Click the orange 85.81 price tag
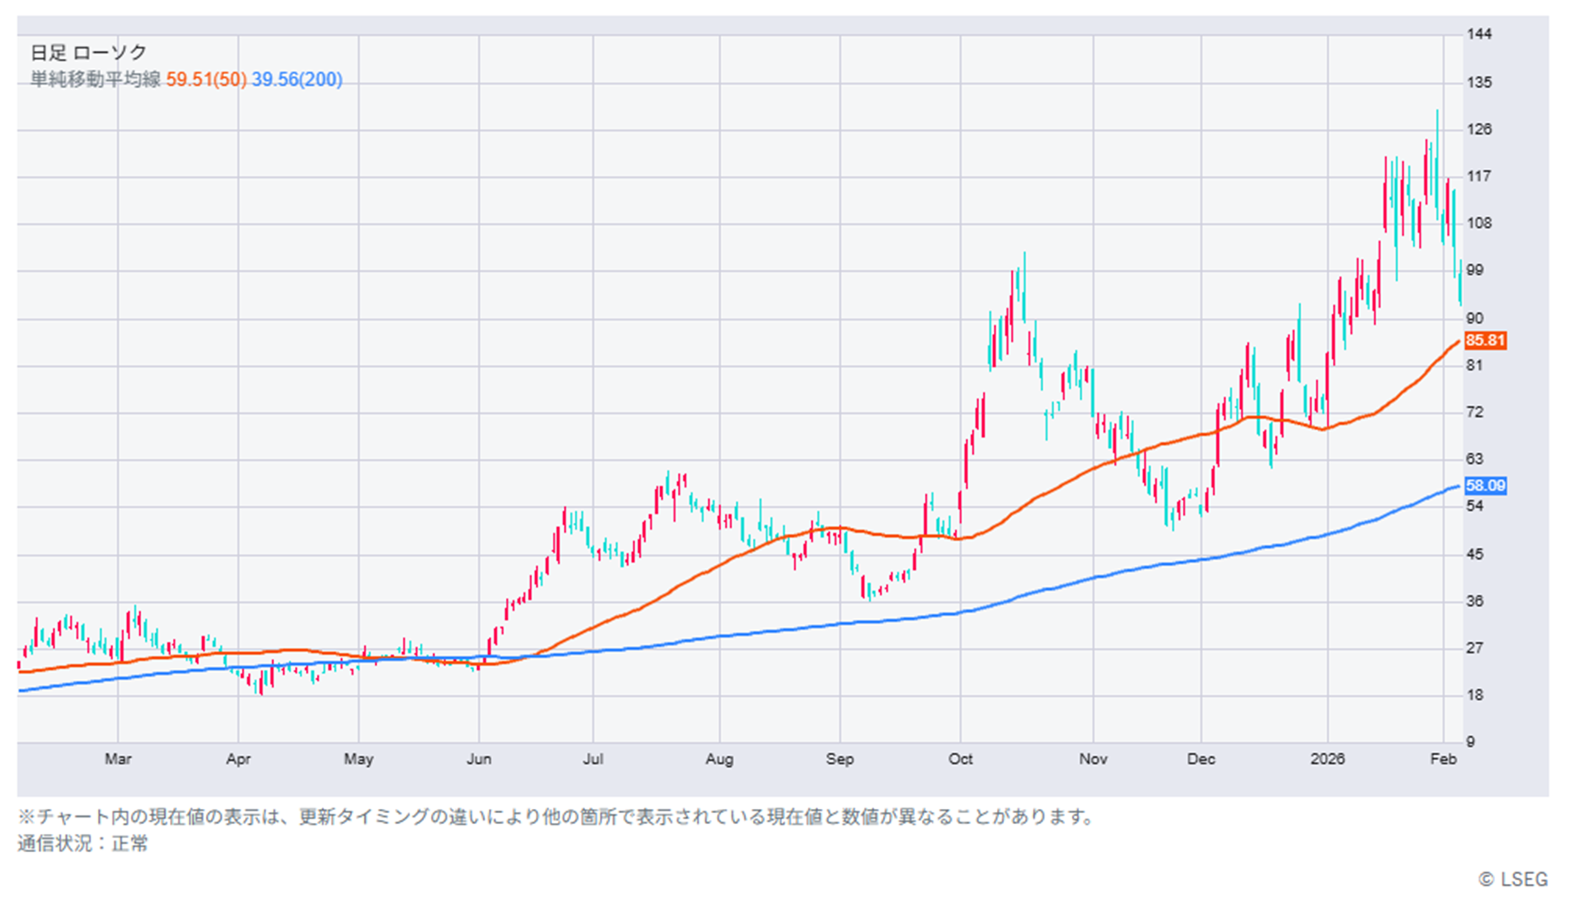 [x=1485, y=341]
